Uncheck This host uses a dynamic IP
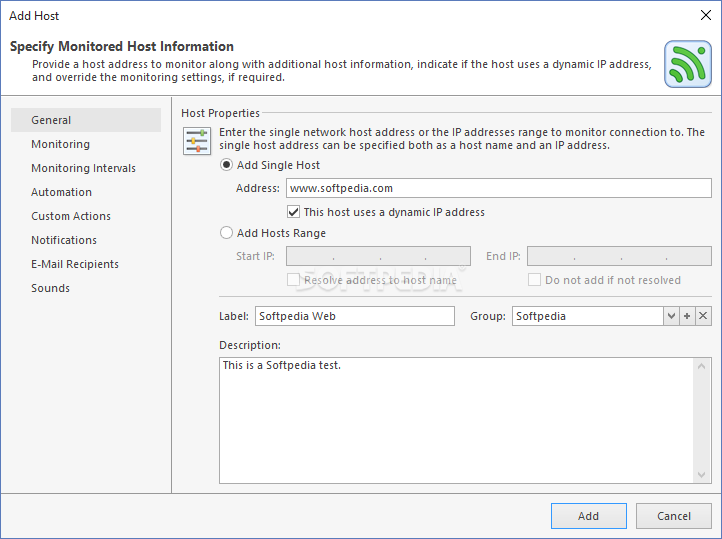 [293, 212]
